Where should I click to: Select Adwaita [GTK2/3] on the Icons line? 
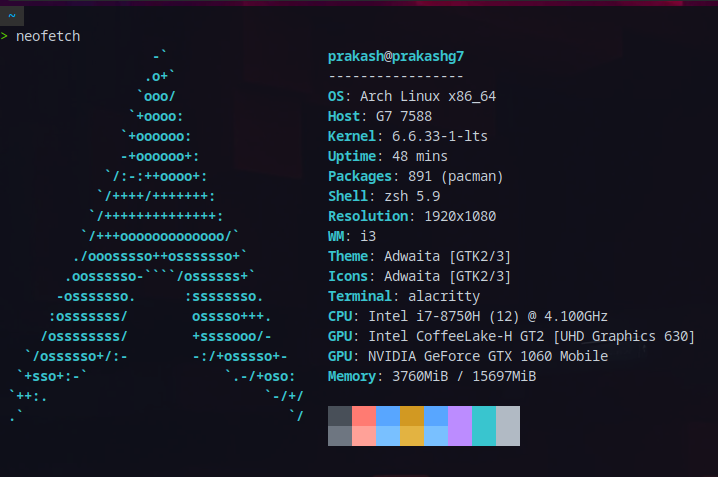point(447,276)
